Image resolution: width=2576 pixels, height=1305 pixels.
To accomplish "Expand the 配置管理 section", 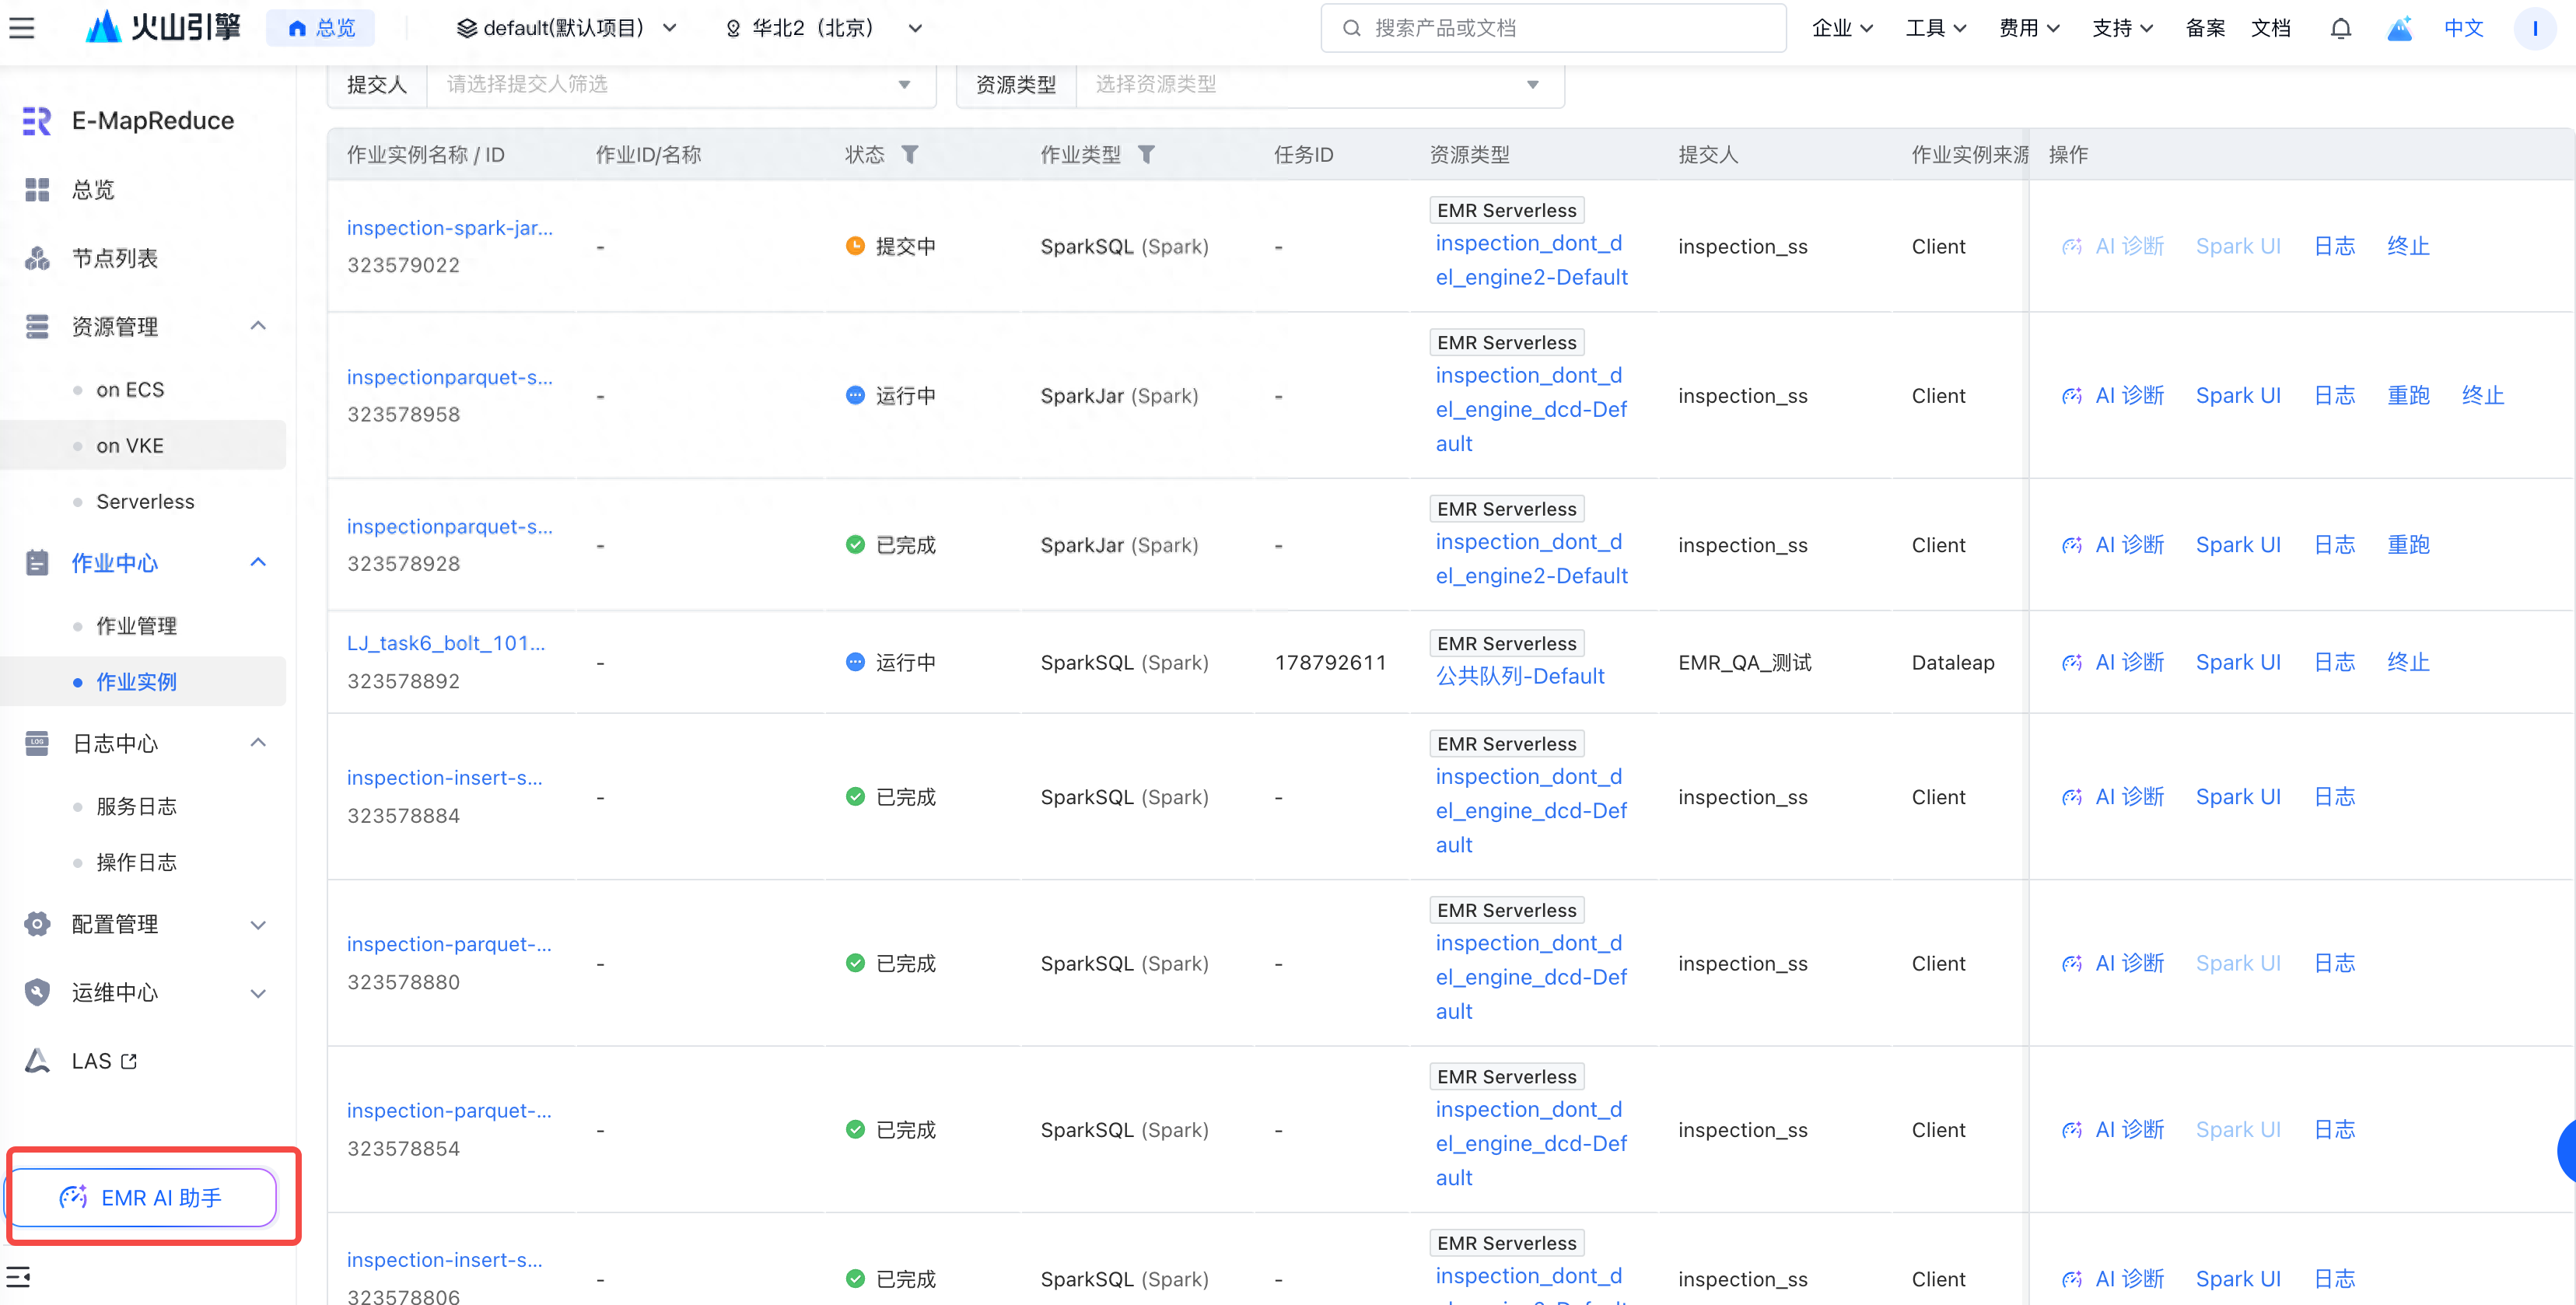I will pyautogui.click(x=258, y=924).
